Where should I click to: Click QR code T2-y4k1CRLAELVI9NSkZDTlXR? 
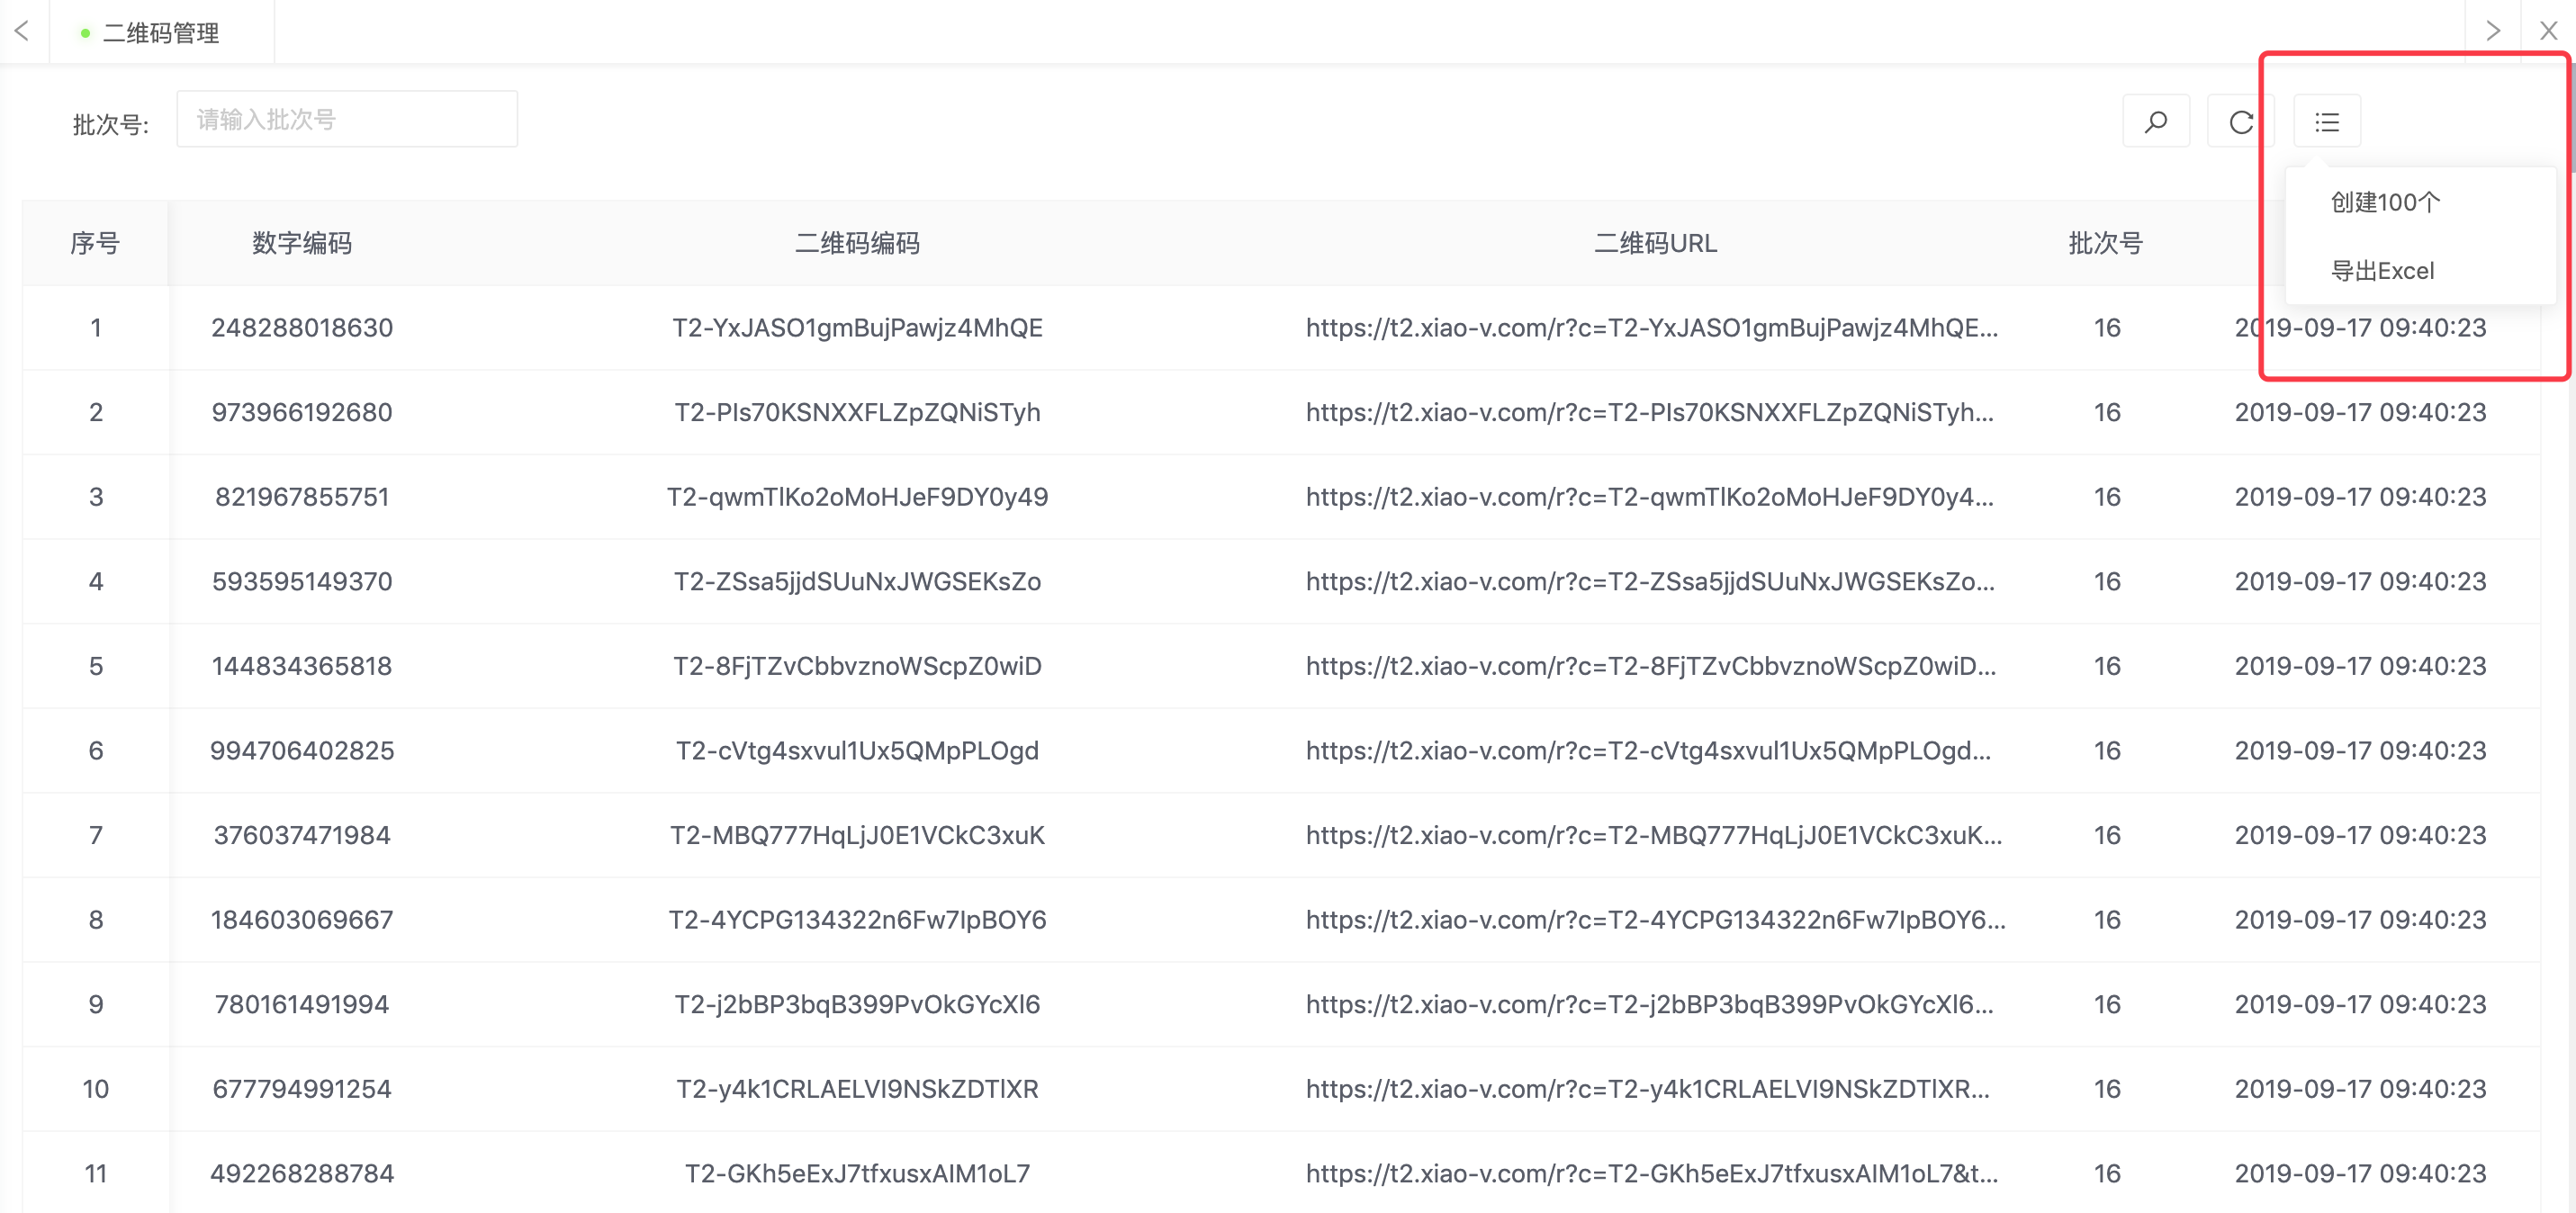click(857, 1089)
